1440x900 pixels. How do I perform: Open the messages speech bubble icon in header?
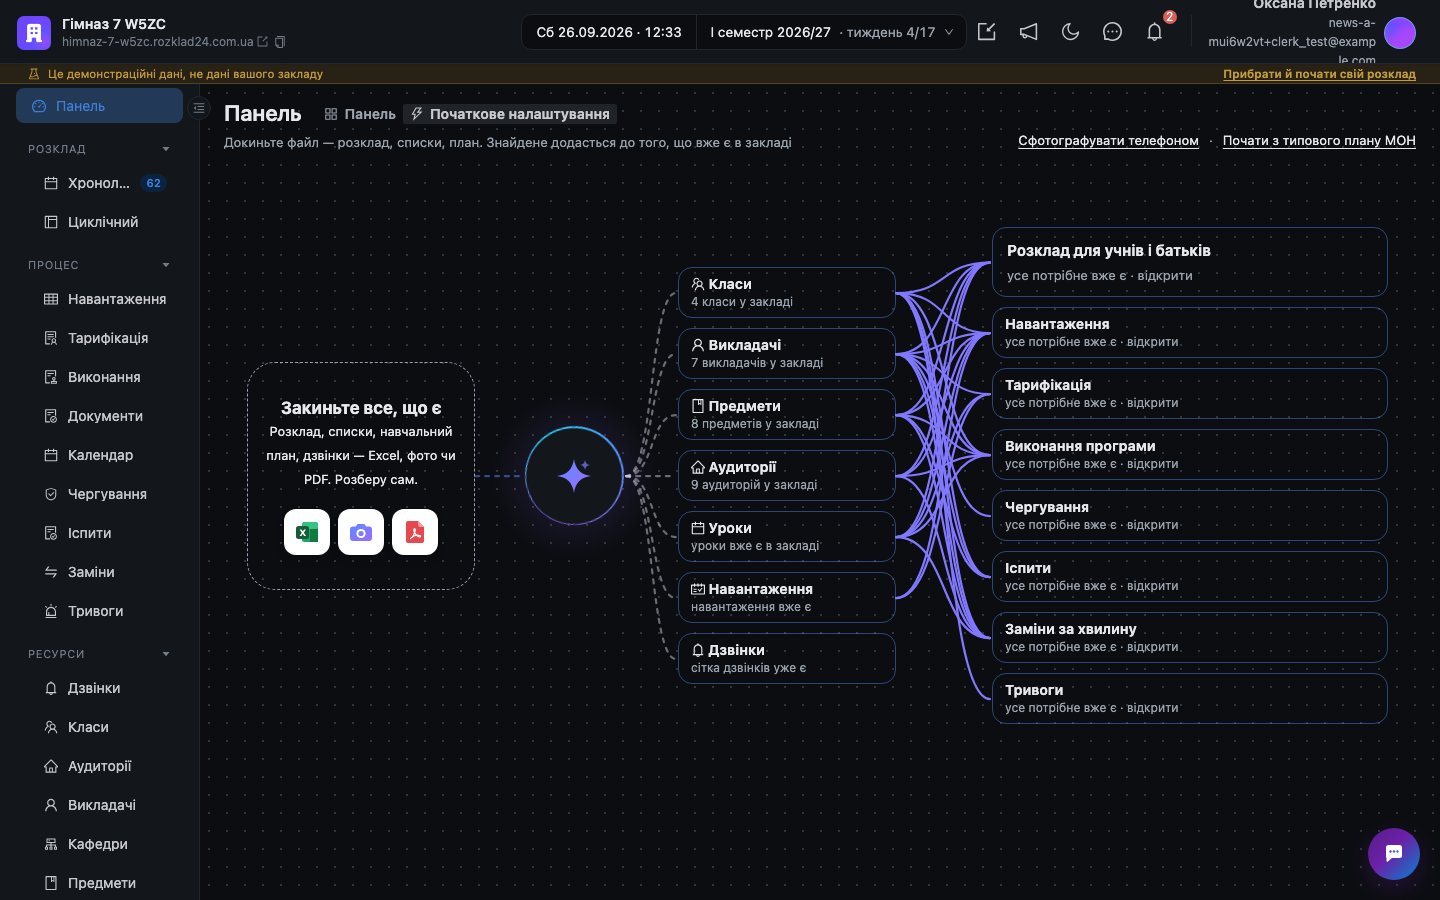pyautogui.click(x=1112, y=32)
